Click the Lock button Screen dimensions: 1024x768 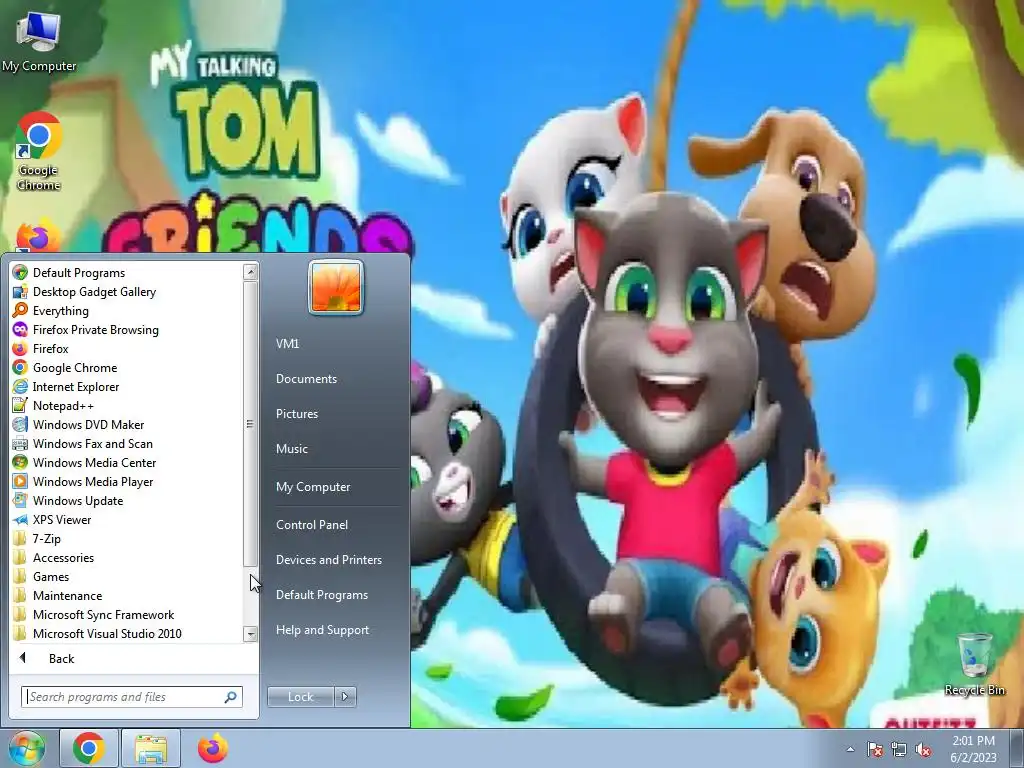300,697
